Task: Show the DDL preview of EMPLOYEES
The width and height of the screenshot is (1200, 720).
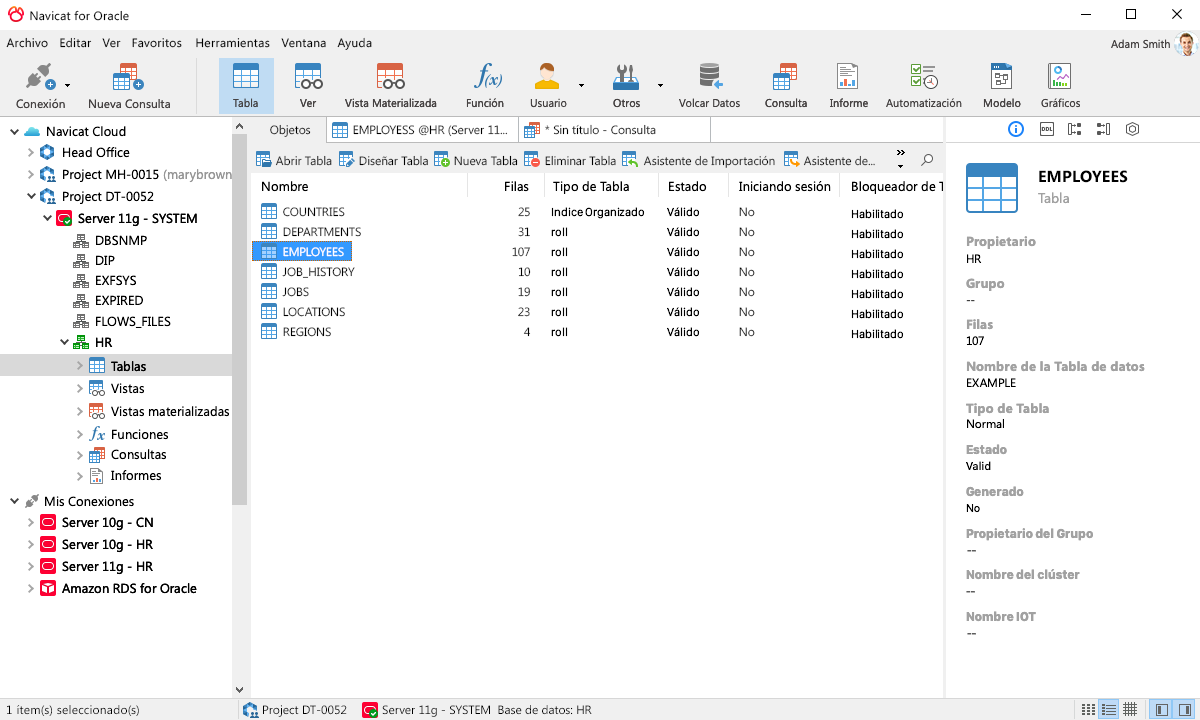Action: click(1045, 129)
